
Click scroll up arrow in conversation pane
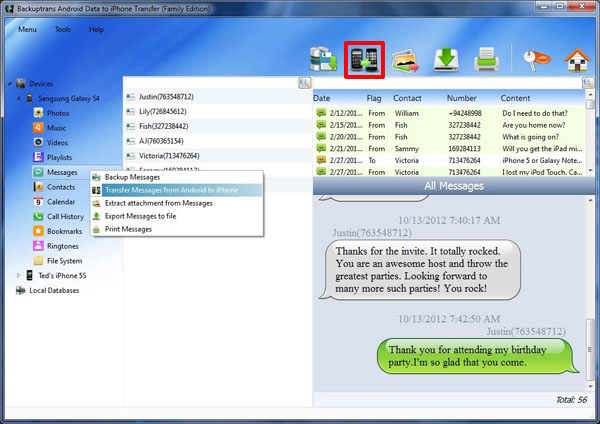click(x=590, y=200)
